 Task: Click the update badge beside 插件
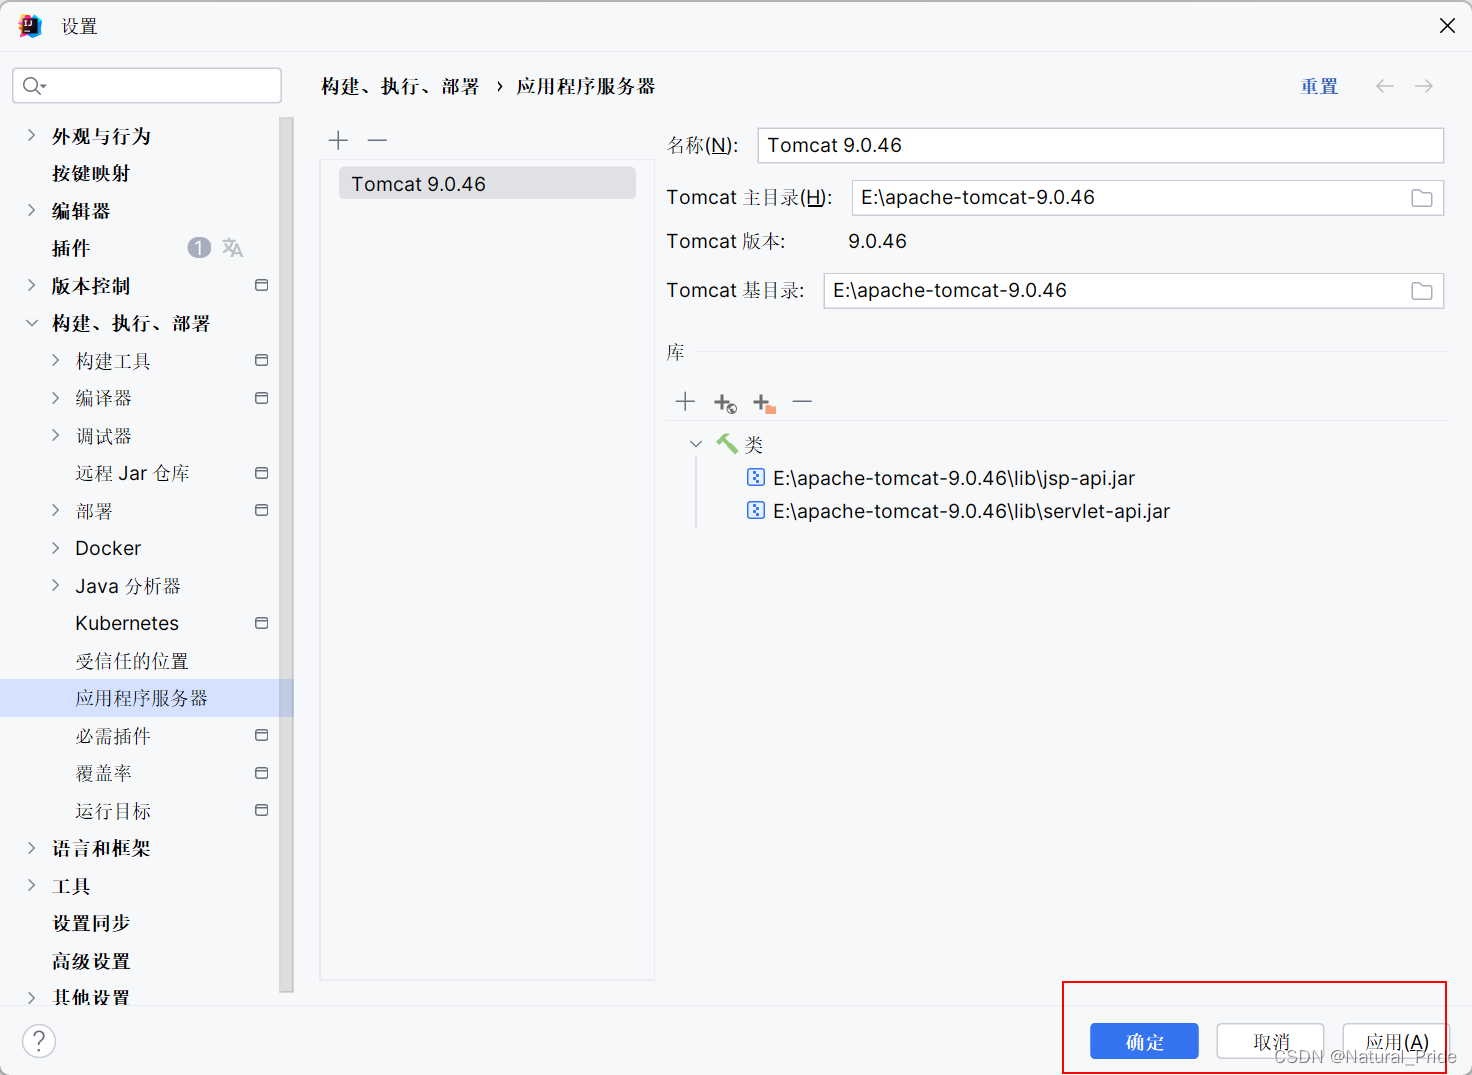[x=199, y=248]
